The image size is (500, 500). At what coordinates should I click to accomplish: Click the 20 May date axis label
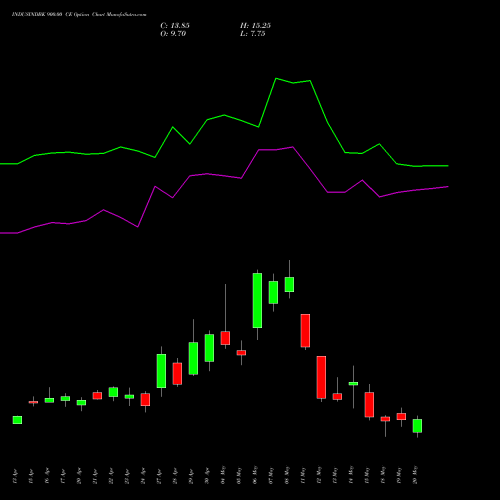point(415,475)
